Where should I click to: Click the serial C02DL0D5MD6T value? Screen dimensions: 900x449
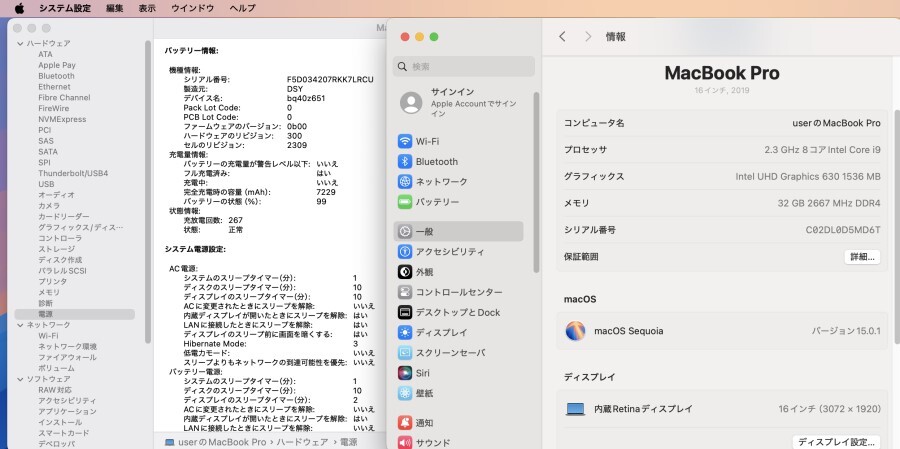(843, 230)
